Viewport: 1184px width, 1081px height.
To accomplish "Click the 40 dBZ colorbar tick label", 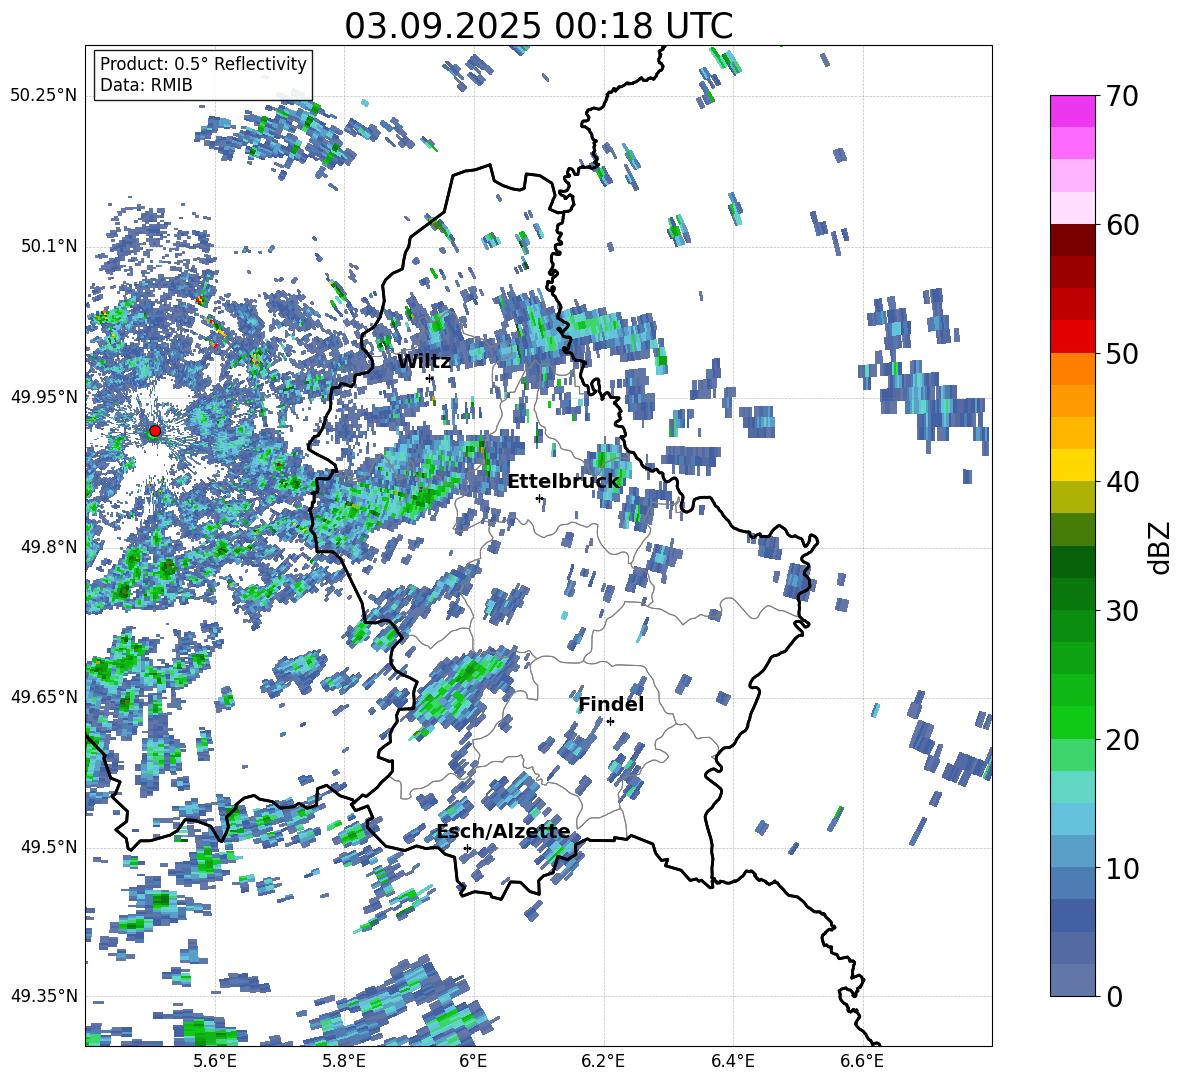I will click(x=1122, y=482).
